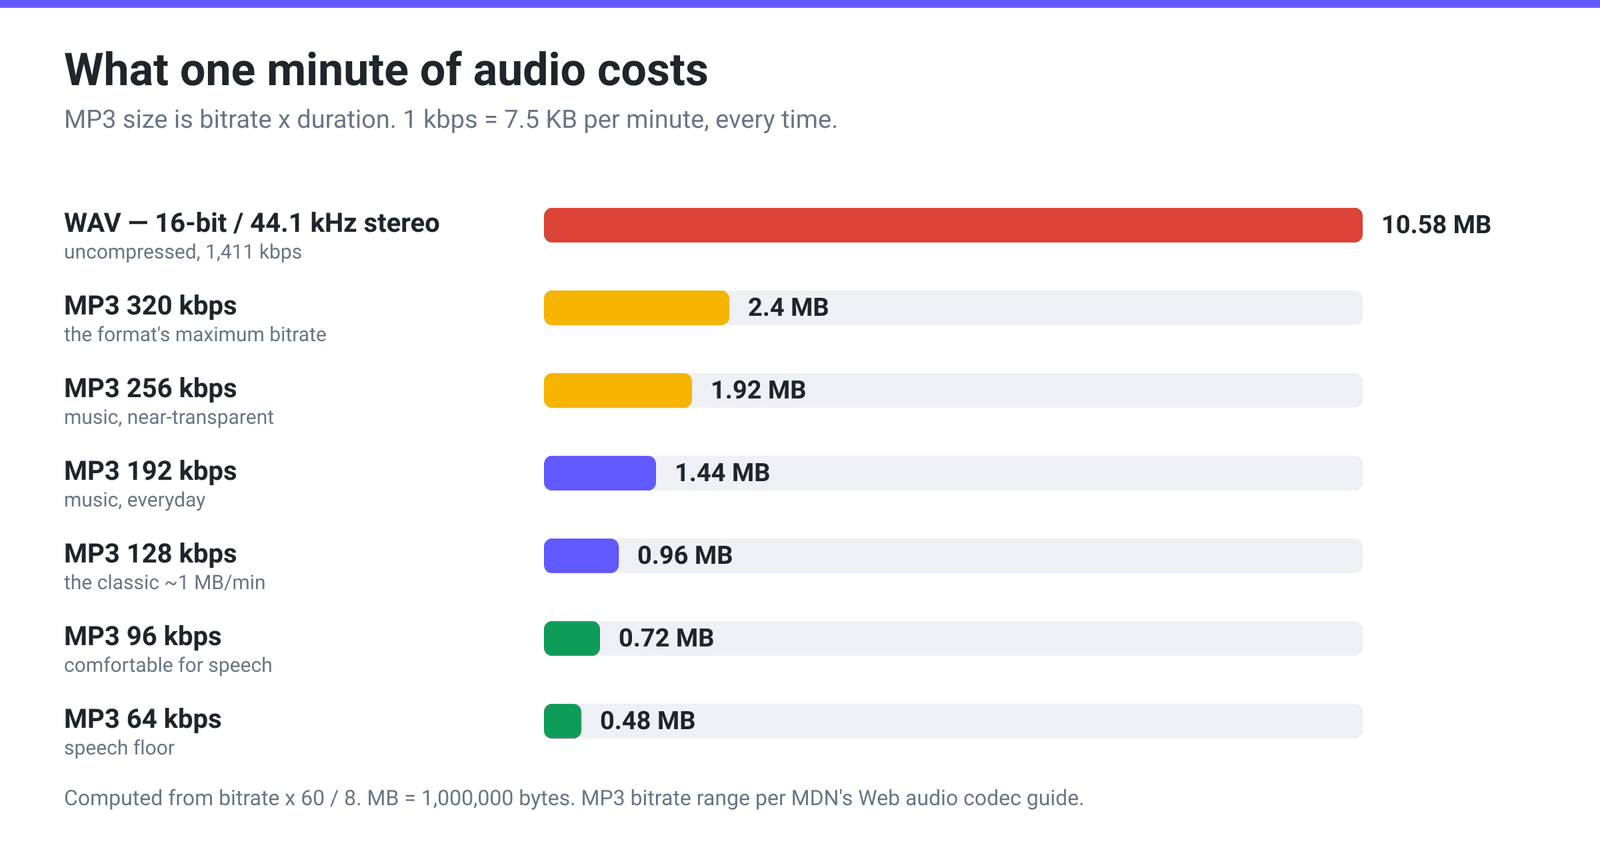Click the orange MP3 320 kbps bar
The height and width of the screenshot is (861, 1600).
tap(636, 308)
